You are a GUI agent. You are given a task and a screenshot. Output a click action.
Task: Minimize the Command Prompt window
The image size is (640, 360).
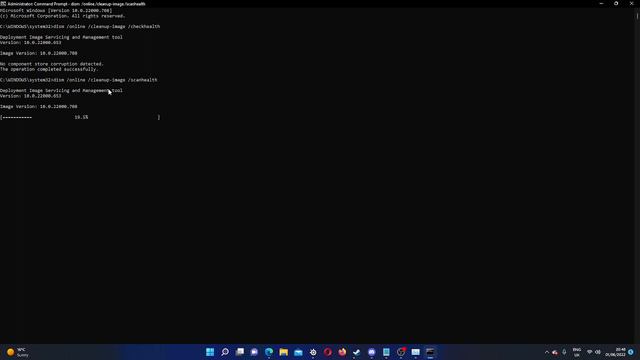point(601,4)
